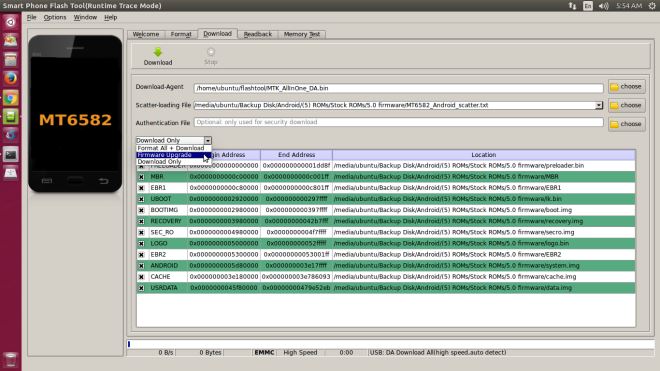660x371 pixels.
Task: Click the boot.img location path
Action: [453, 210]
